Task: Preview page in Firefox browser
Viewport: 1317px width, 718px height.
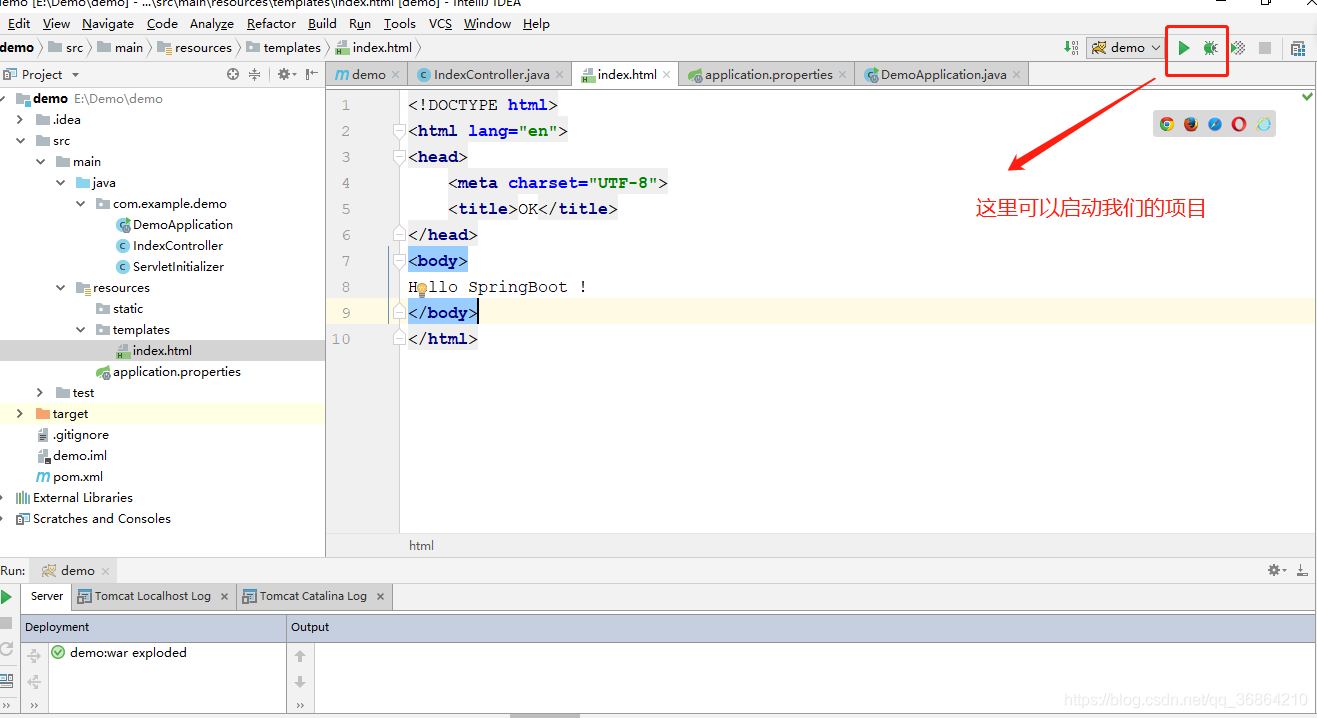Action: coord(1190,124)
